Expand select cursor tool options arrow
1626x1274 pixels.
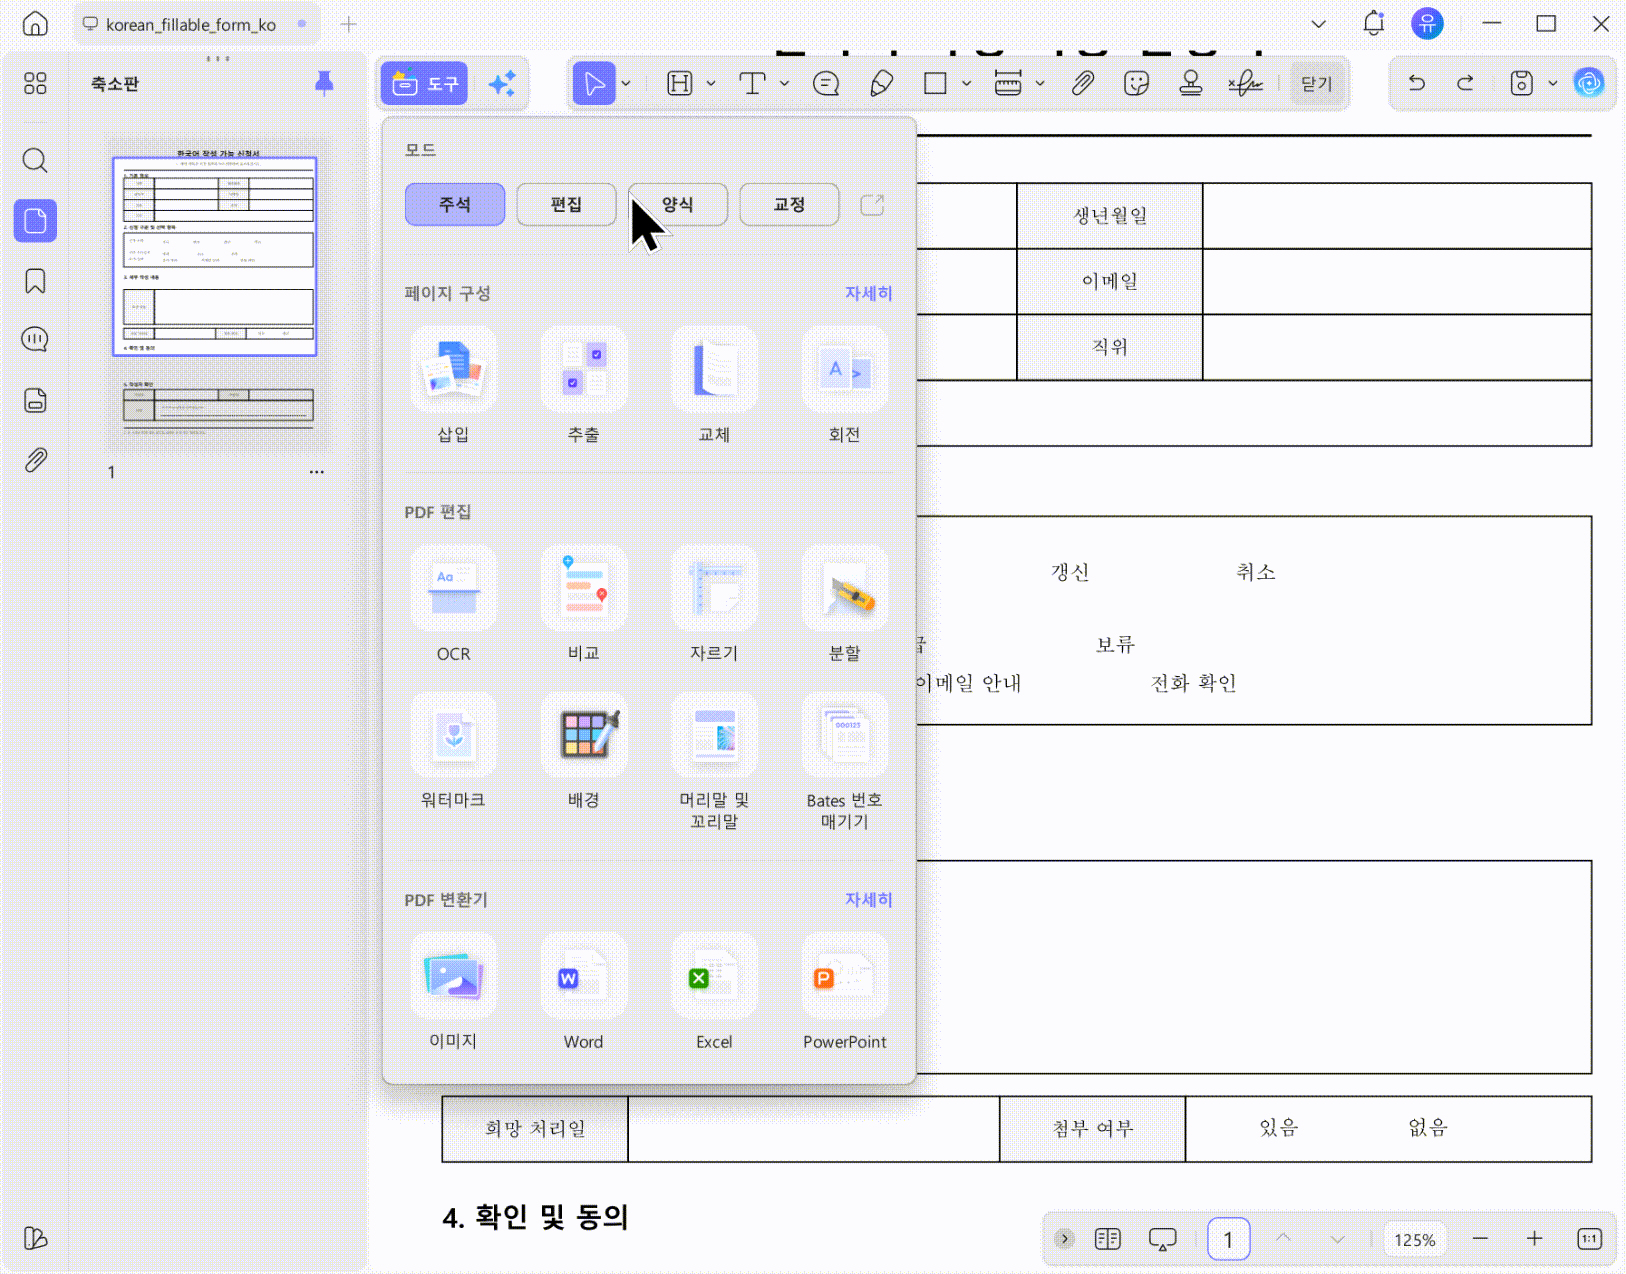pyautogui.click(x=626, y=83)
